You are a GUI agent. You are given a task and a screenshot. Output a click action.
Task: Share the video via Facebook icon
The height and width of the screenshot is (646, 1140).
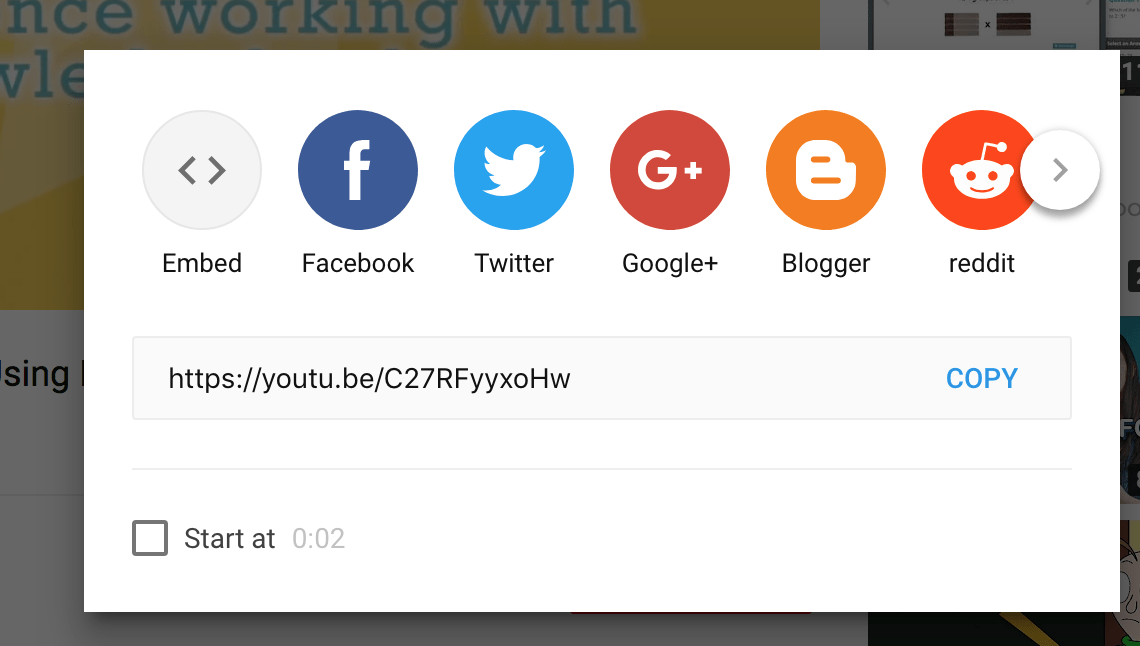[x=358, y=170]
